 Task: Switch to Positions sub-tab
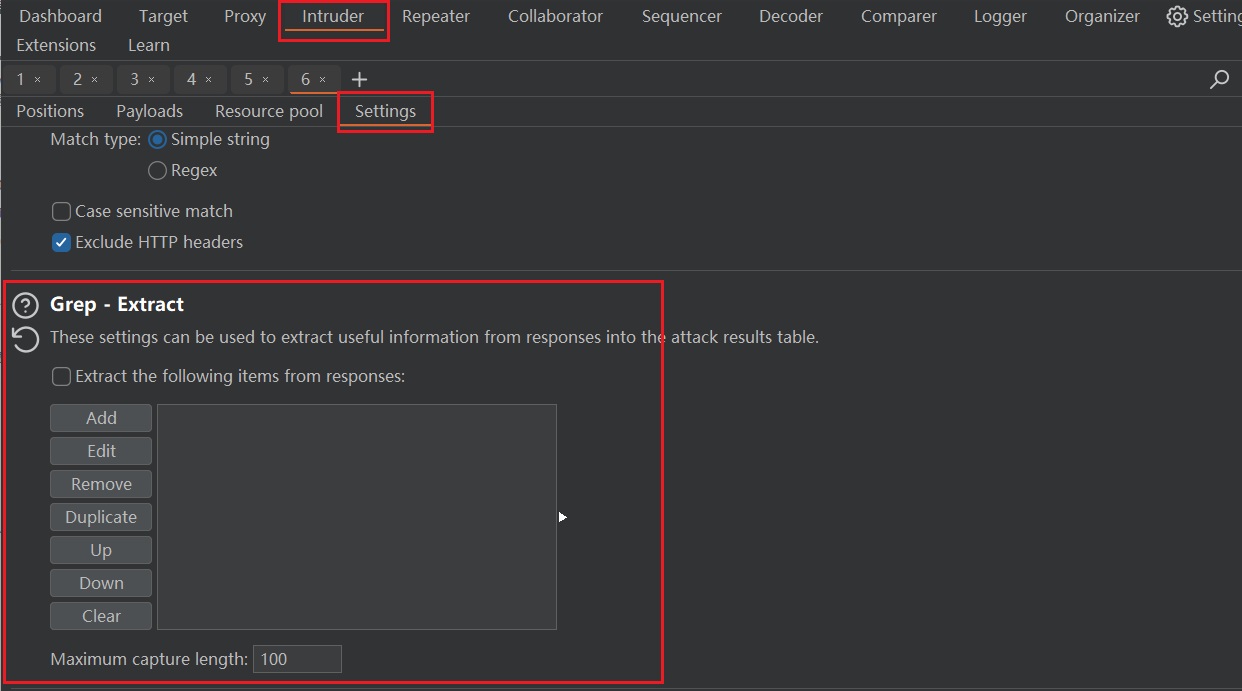pyautogui.click(x=50, y=111)
